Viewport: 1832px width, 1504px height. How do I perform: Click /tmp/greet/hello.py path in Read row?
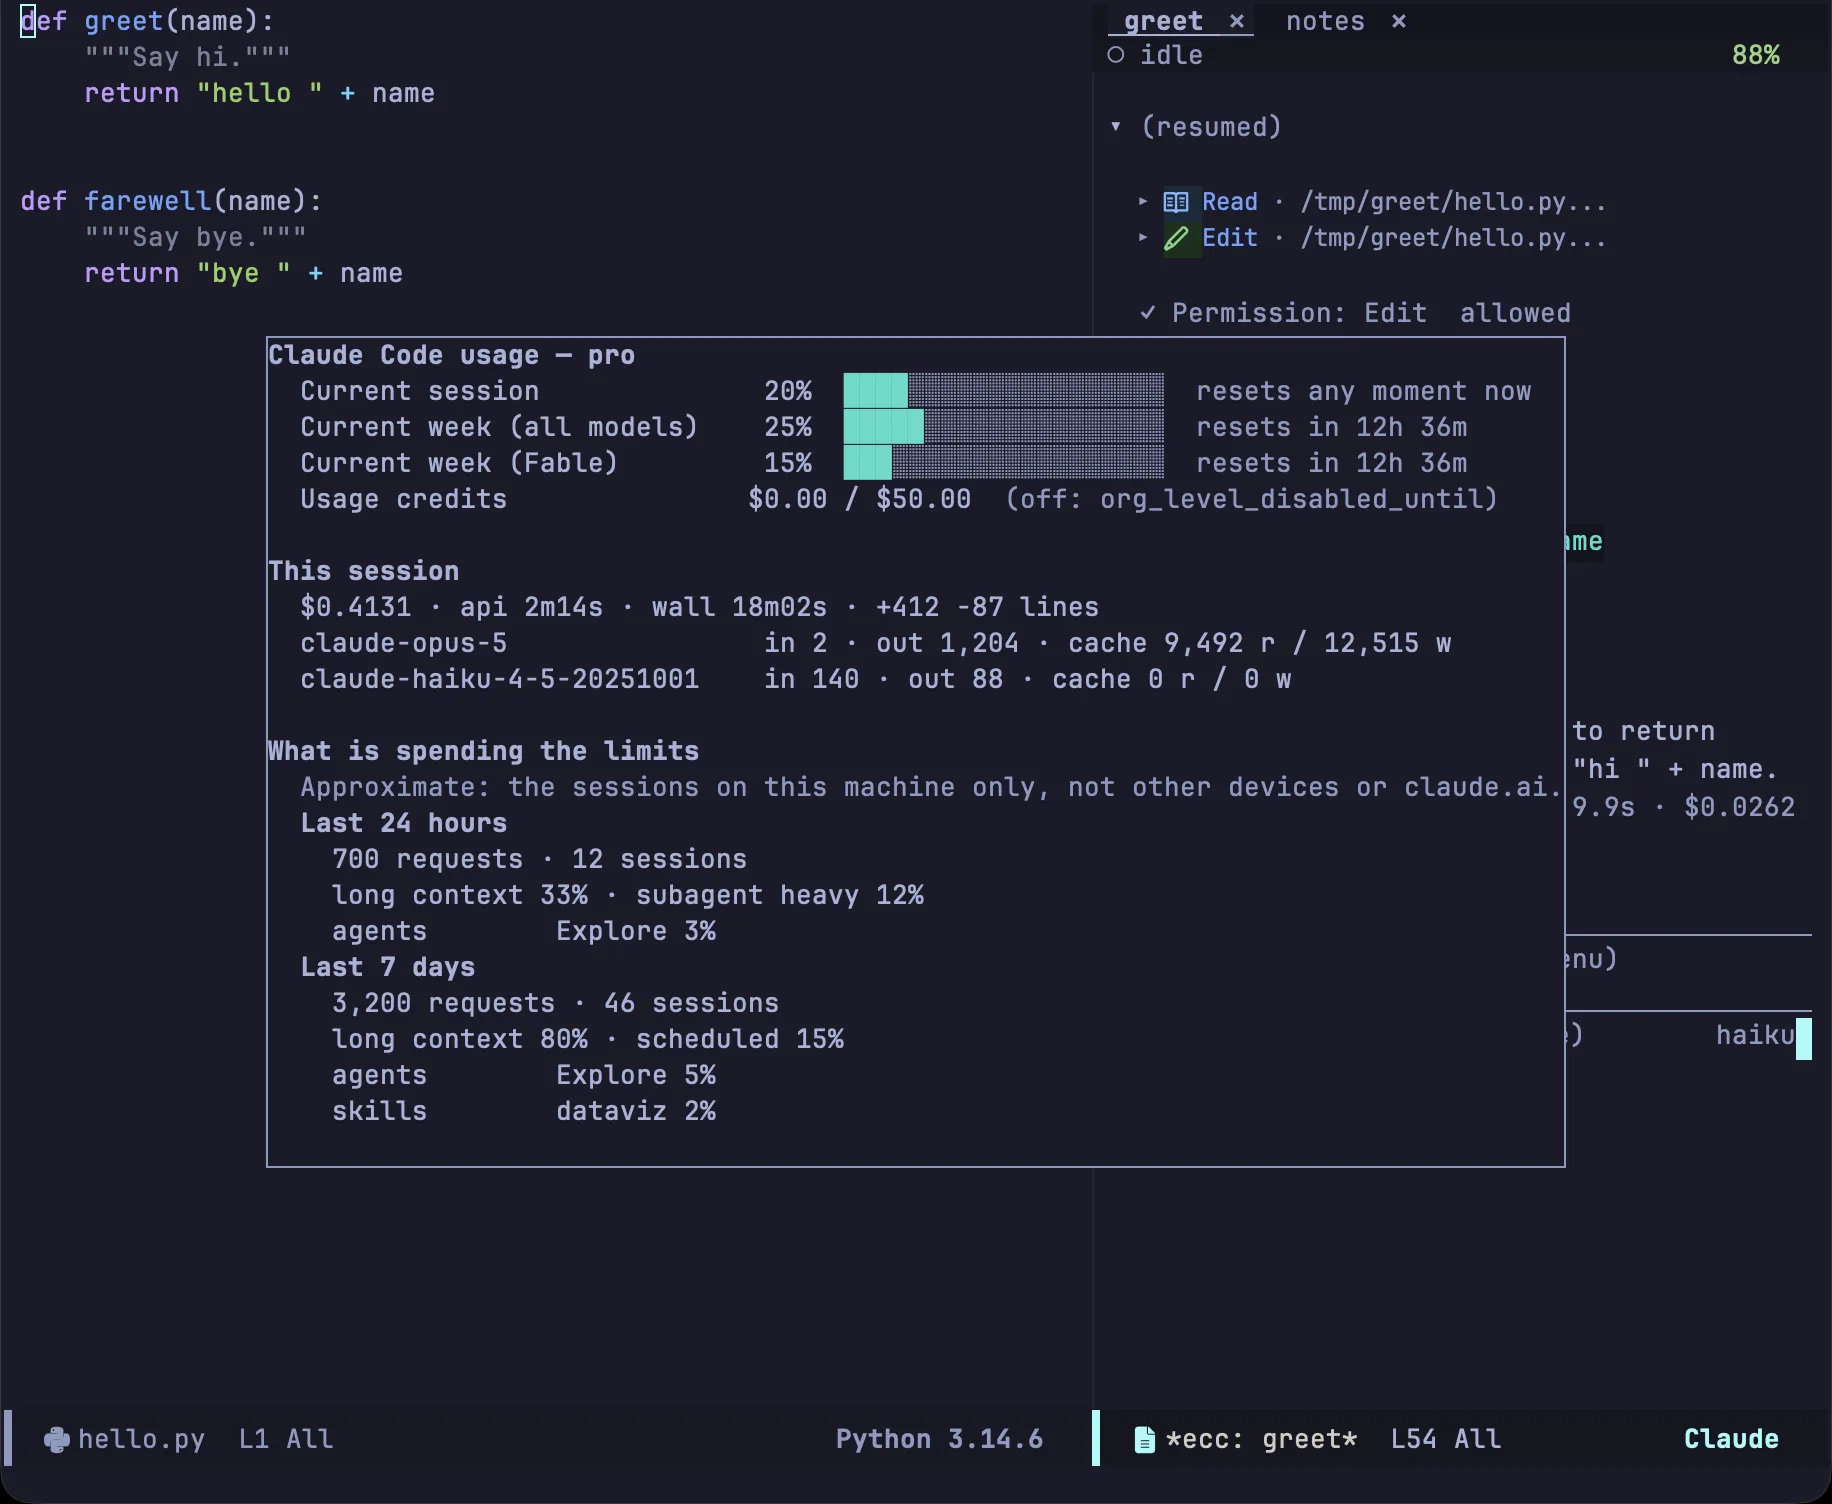[1452, 201]
